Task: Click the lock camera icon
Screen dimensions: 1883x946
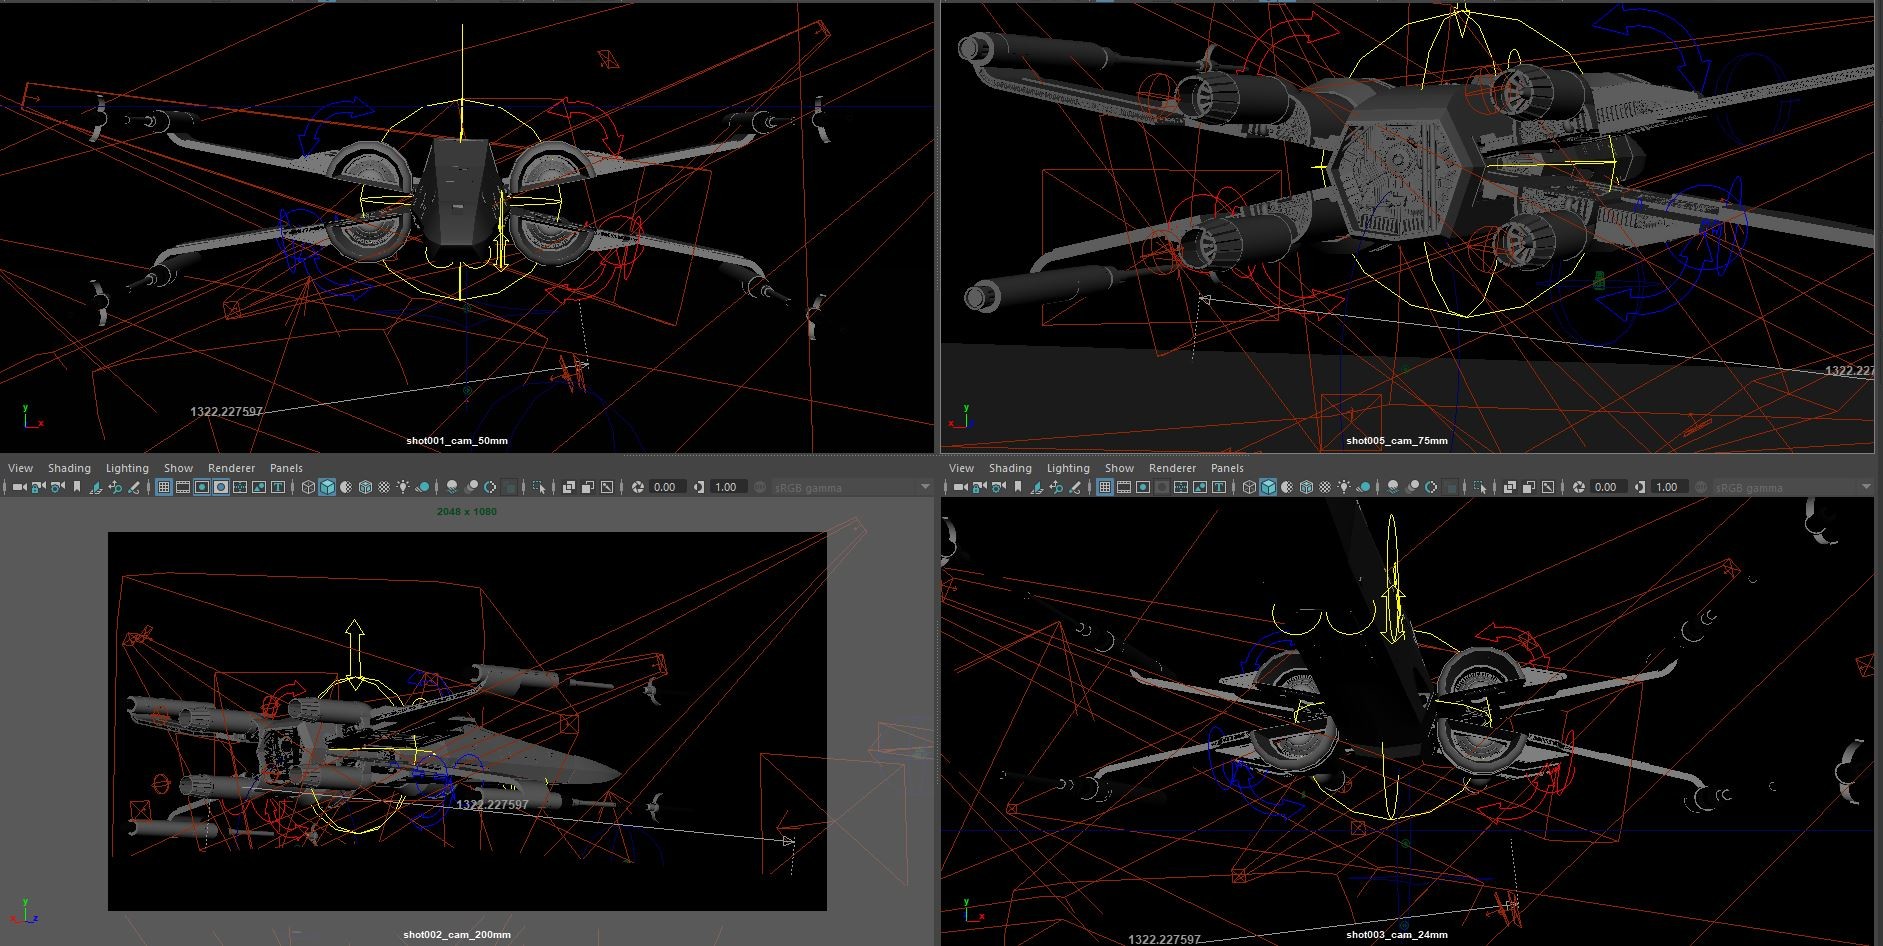Action: point(37,487)
